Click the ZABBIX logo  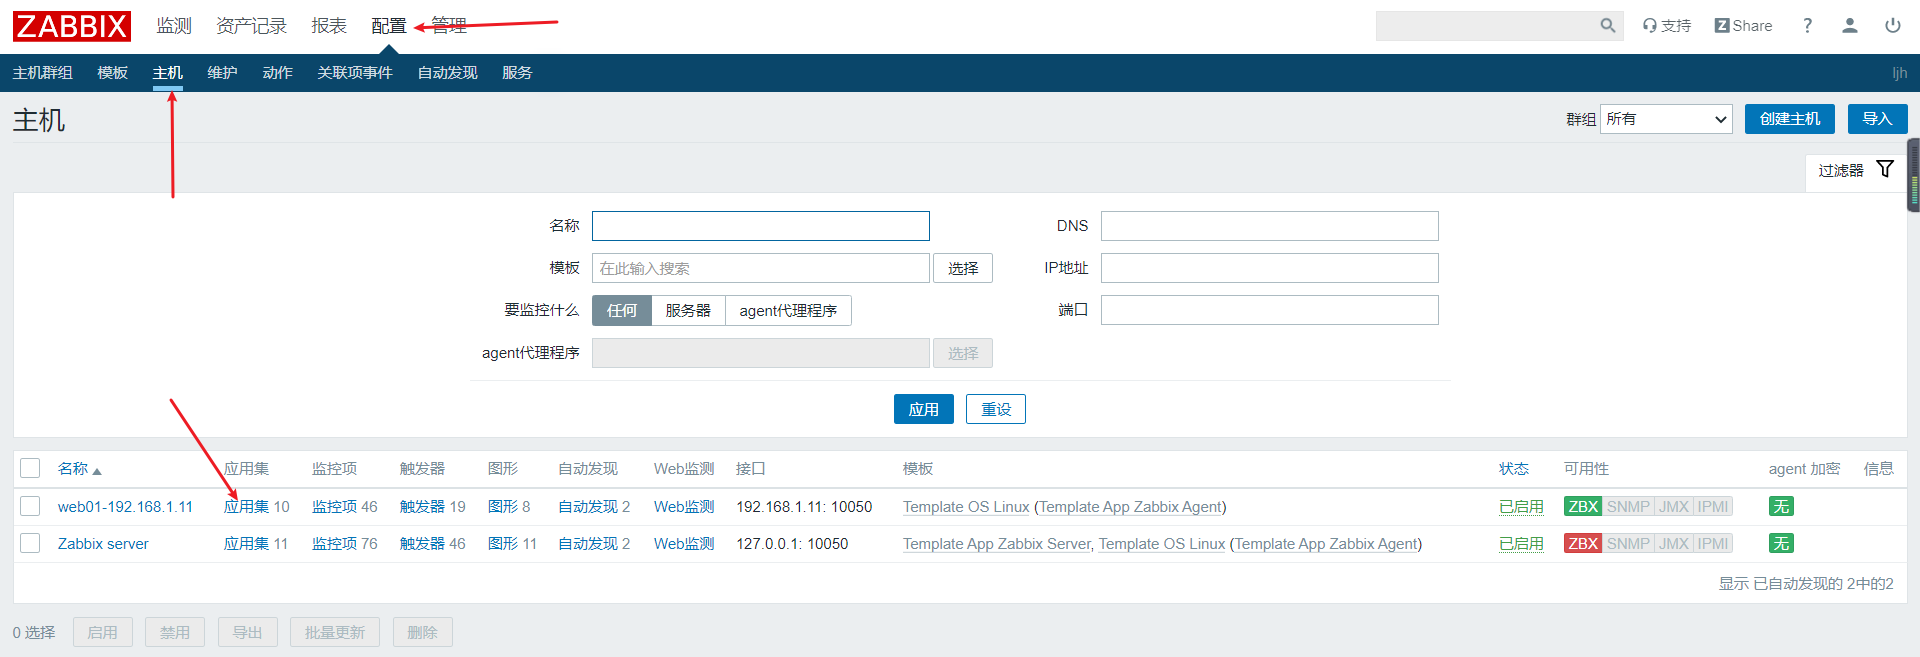[71, 26]
